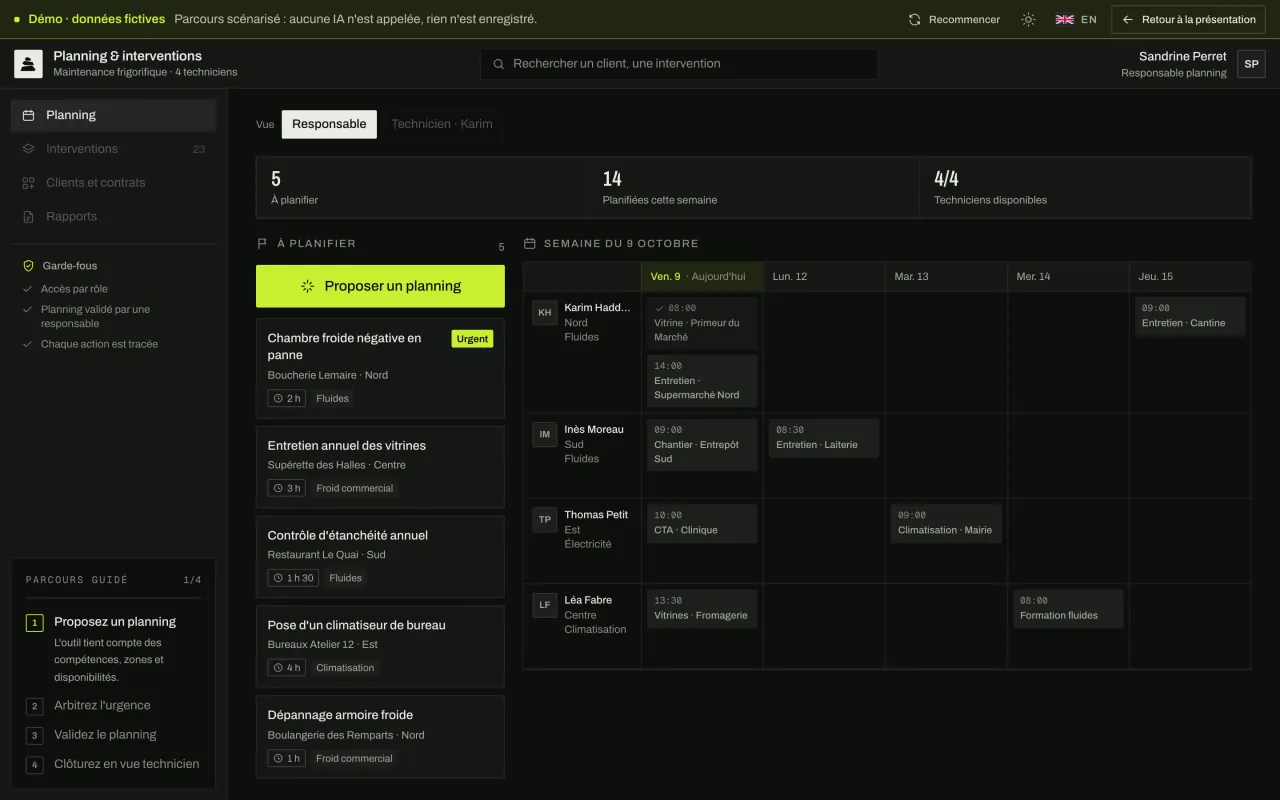Click the LF technician avatar

click(x=544, y=605)
